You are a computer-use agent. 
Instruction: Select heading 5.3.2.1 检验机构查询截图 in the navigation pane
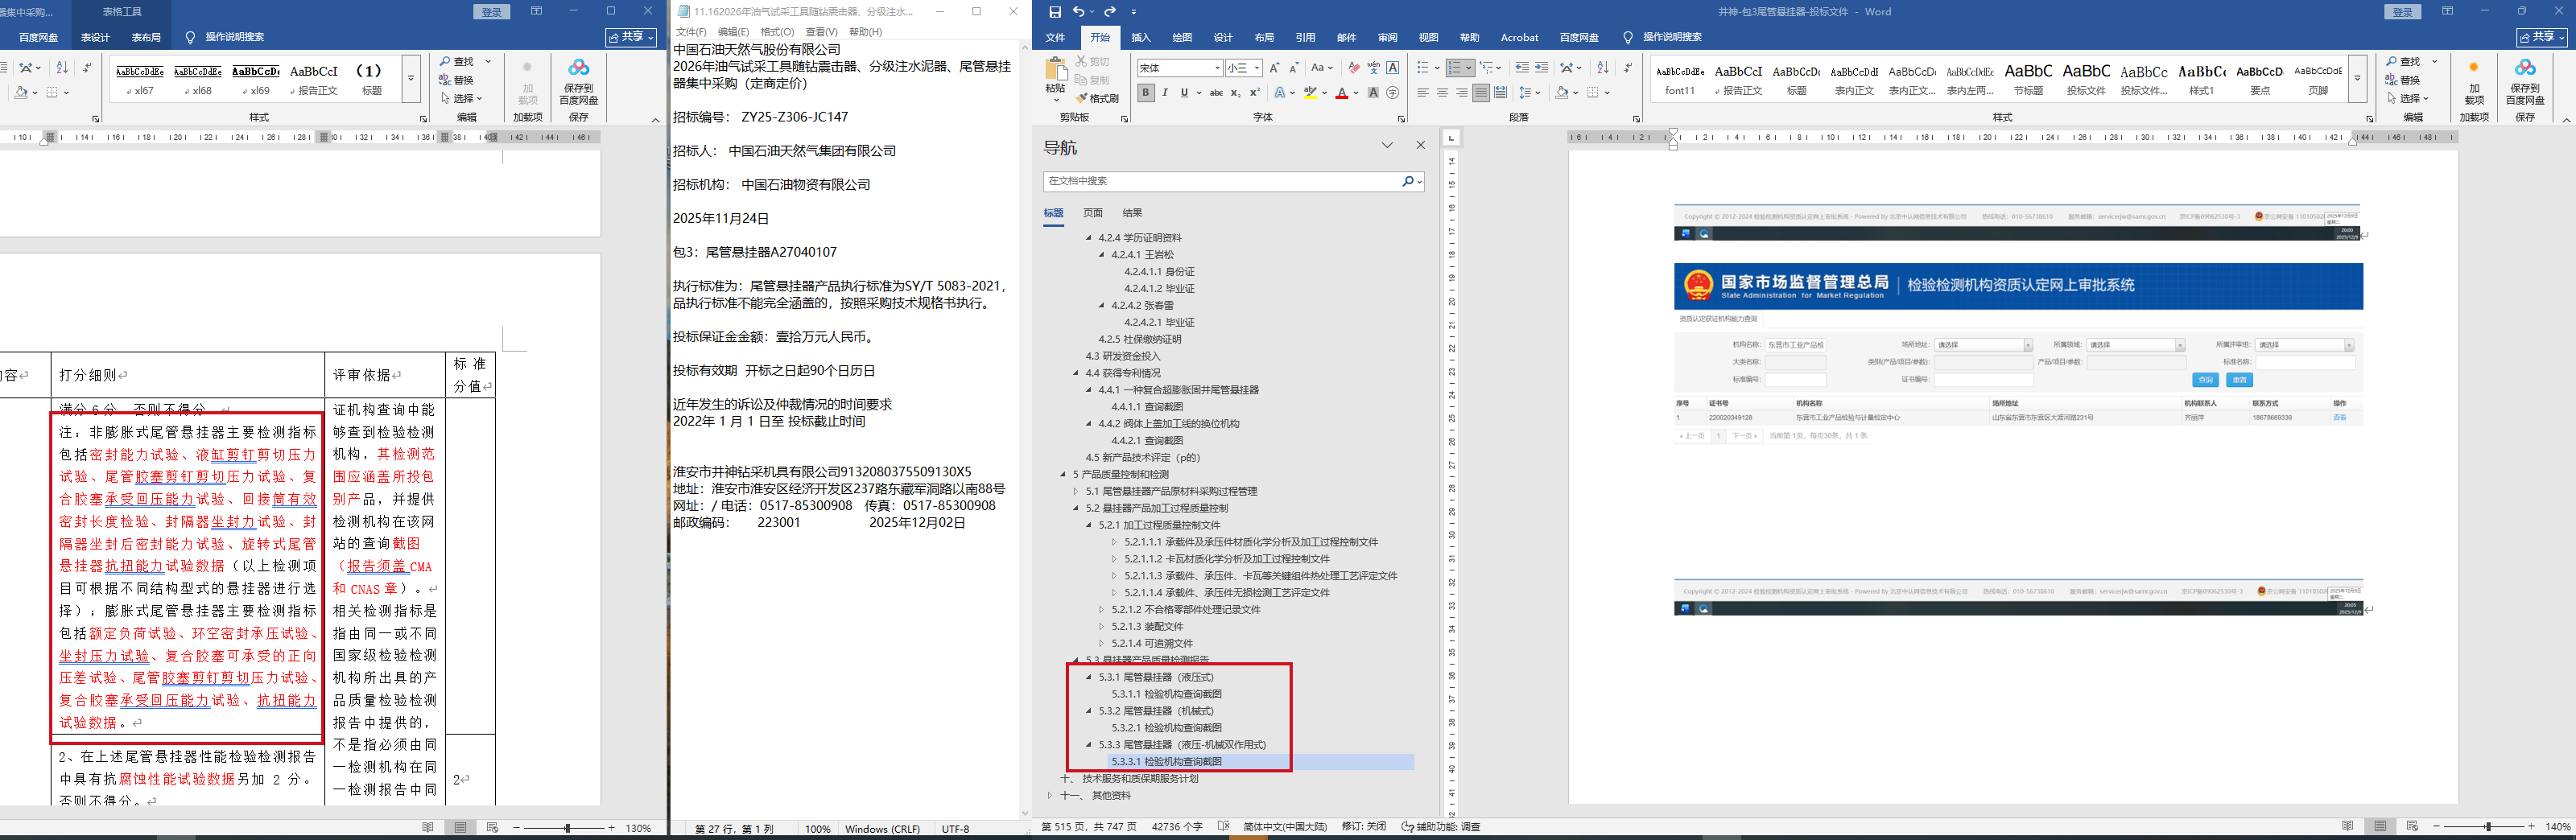(x=1166, y=728)
